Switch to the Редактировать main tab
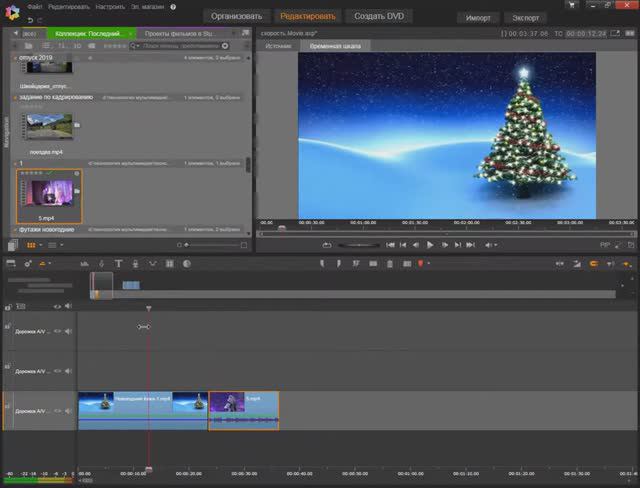The width and height of the screenshot is (640, 488). 308,16
